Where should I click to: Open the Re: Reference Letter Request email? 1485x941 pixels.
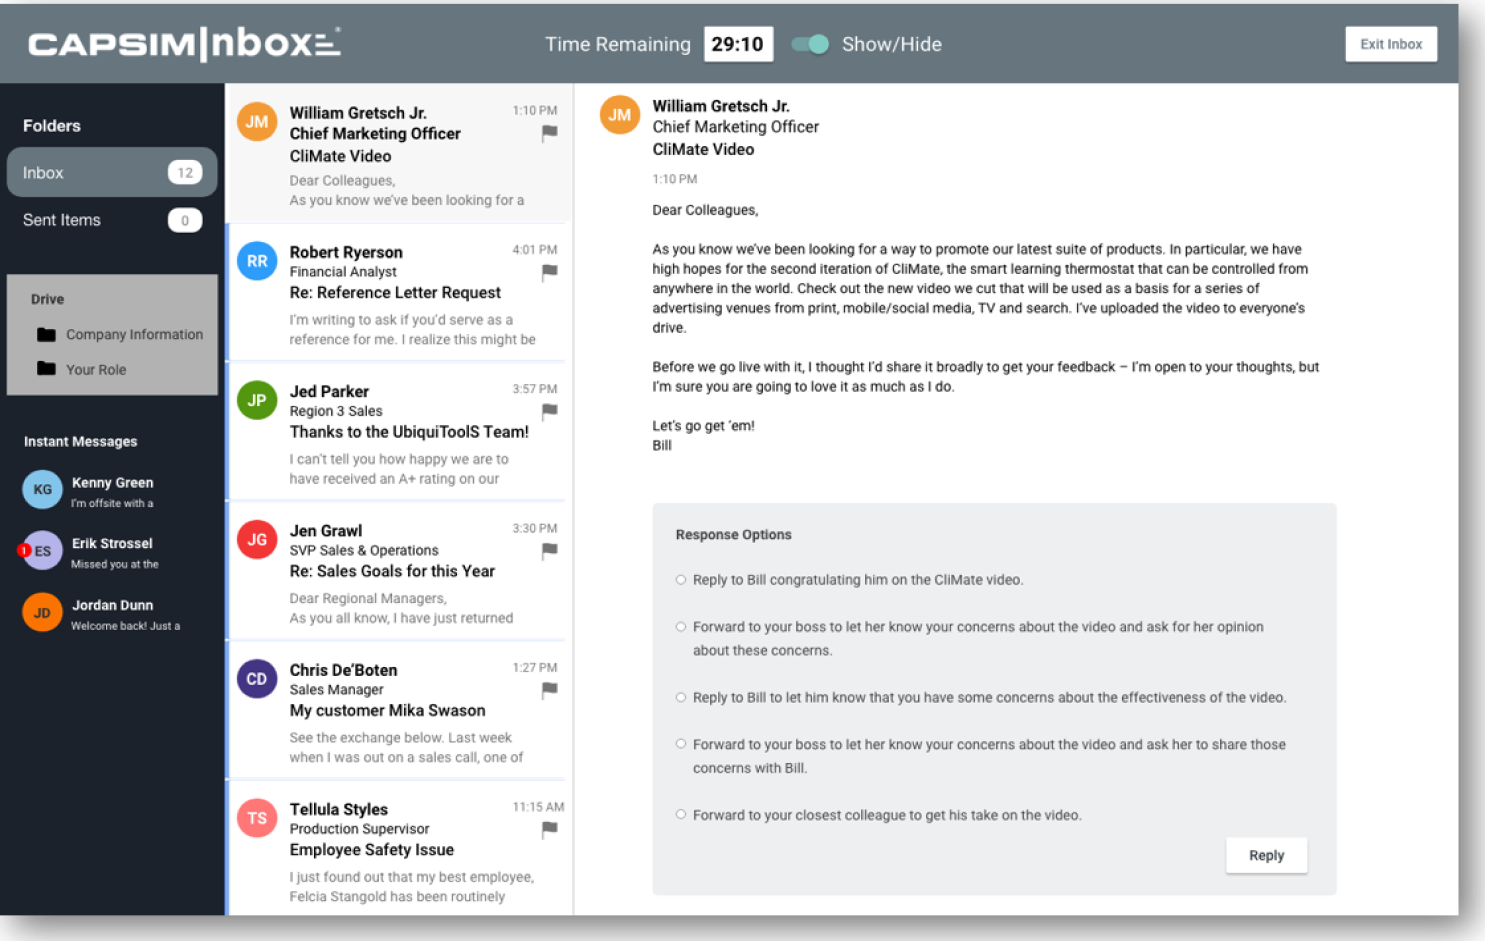399,293
